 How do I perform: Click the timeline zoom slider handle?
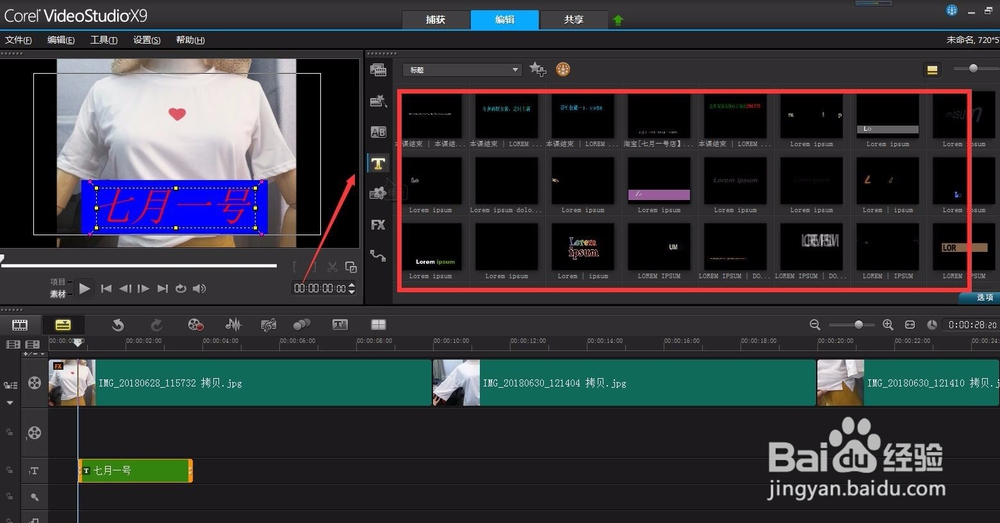[x=858, y=325]
